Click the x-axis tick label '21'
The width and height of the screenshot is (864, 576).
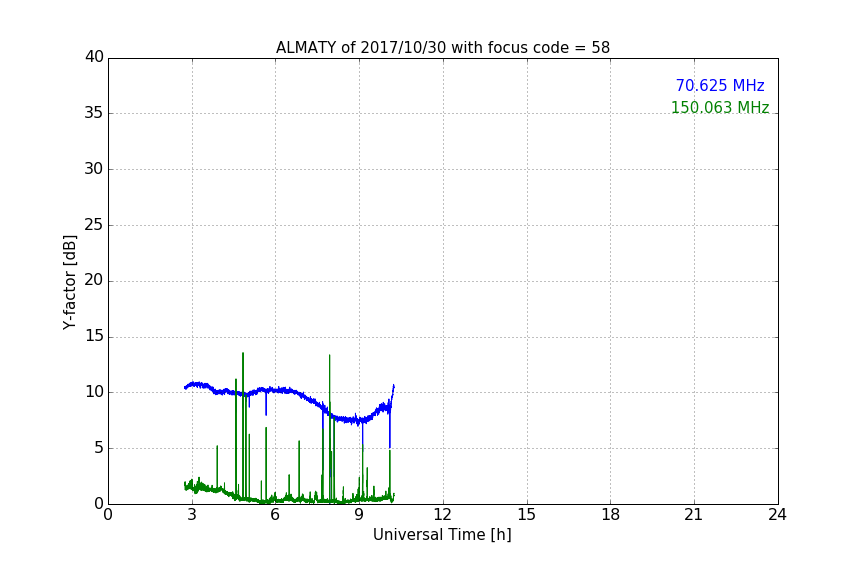coord(694,515)
